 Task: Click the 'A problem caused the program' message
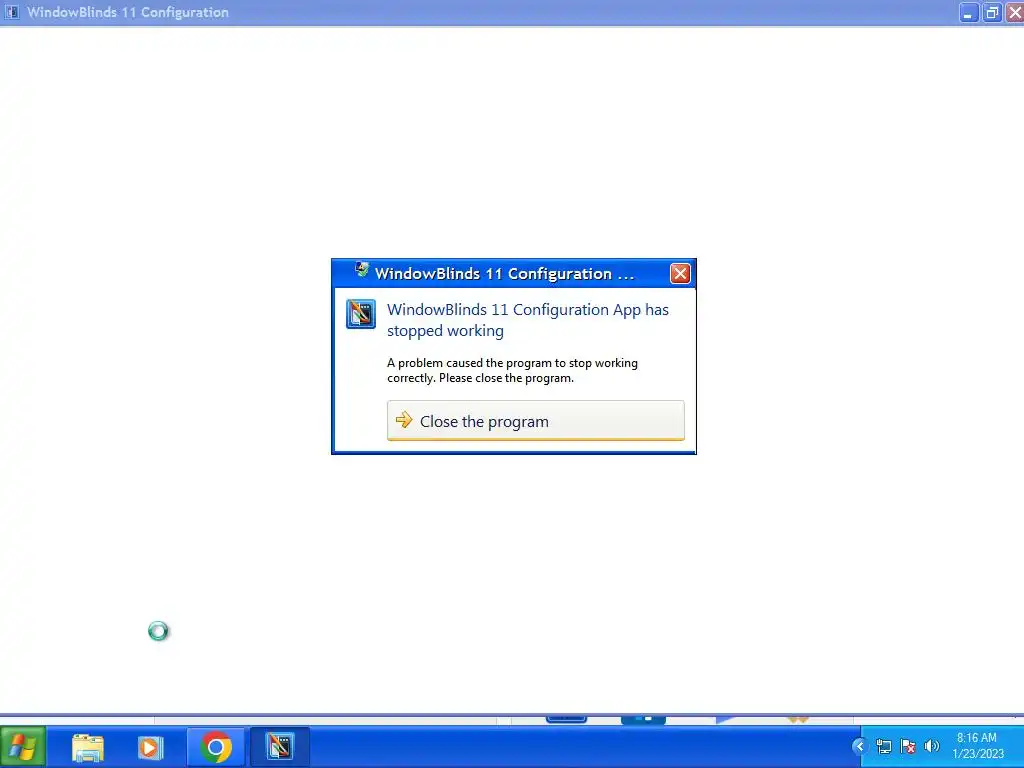point(512,370)
